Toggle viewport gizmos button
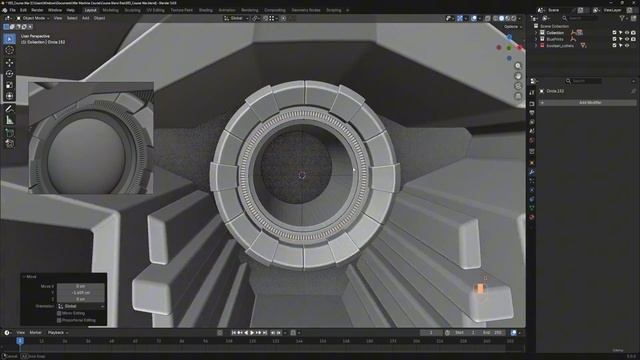640x360 pixels. tap(460, 18)
